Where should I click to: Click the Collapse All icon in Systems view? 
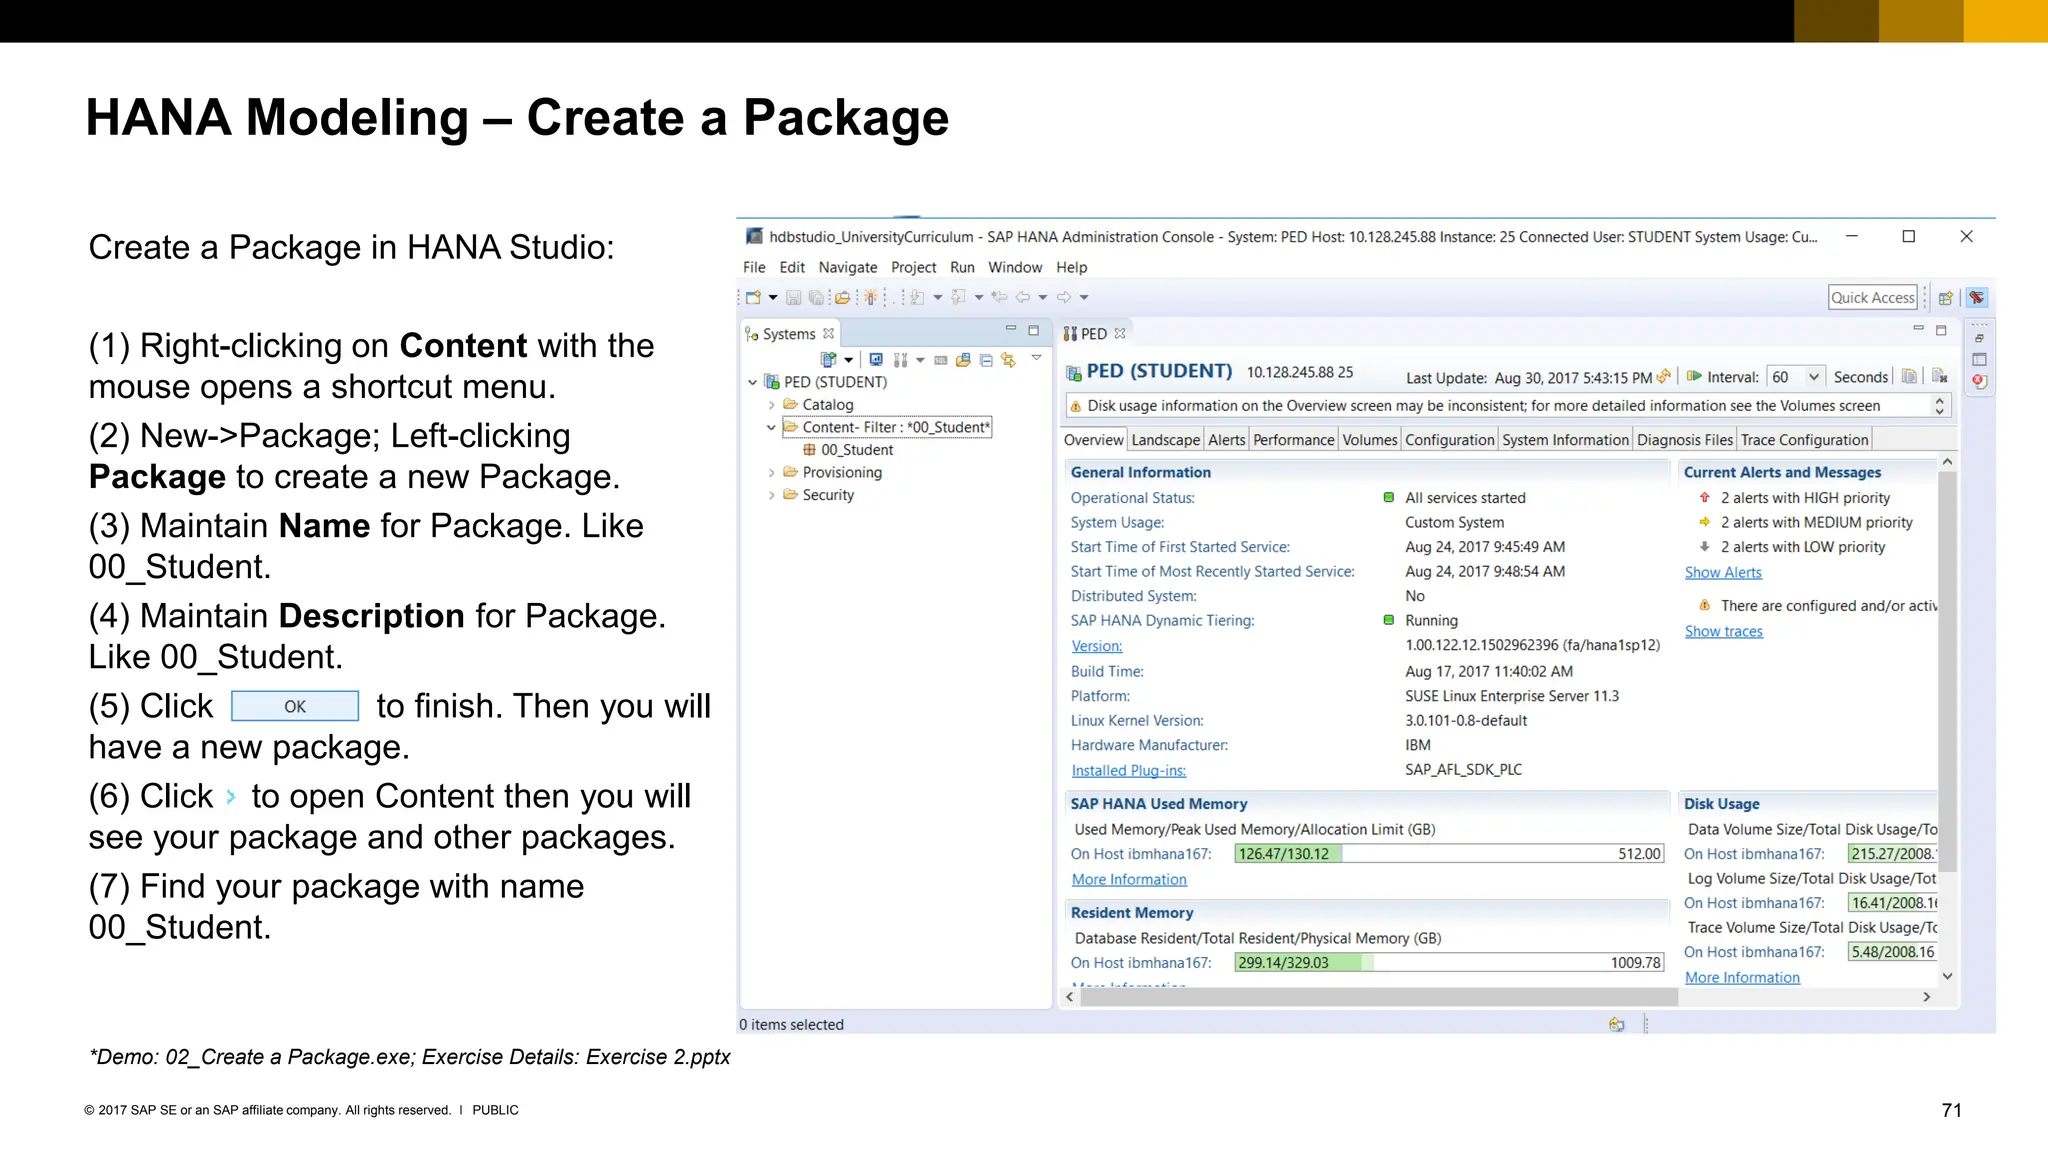tap(986, 361)
